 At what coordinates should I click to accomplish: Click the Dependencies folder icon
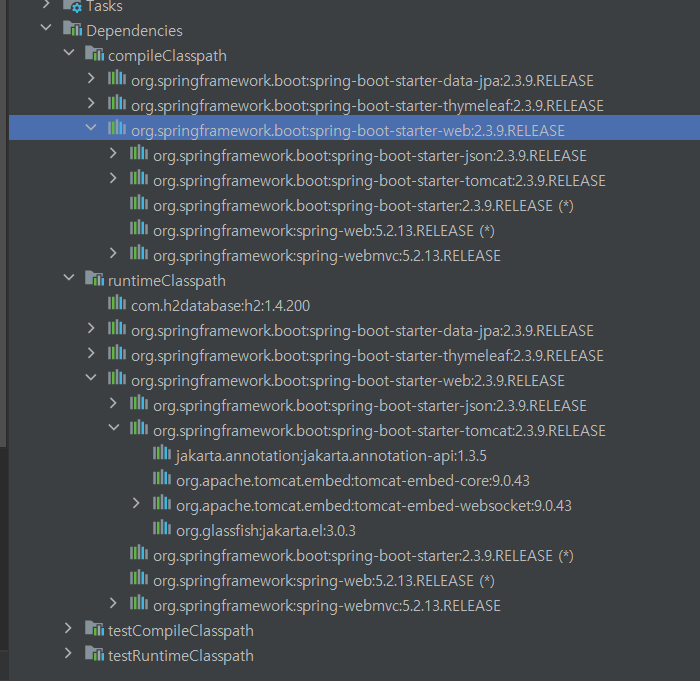(x=72, y=29)
